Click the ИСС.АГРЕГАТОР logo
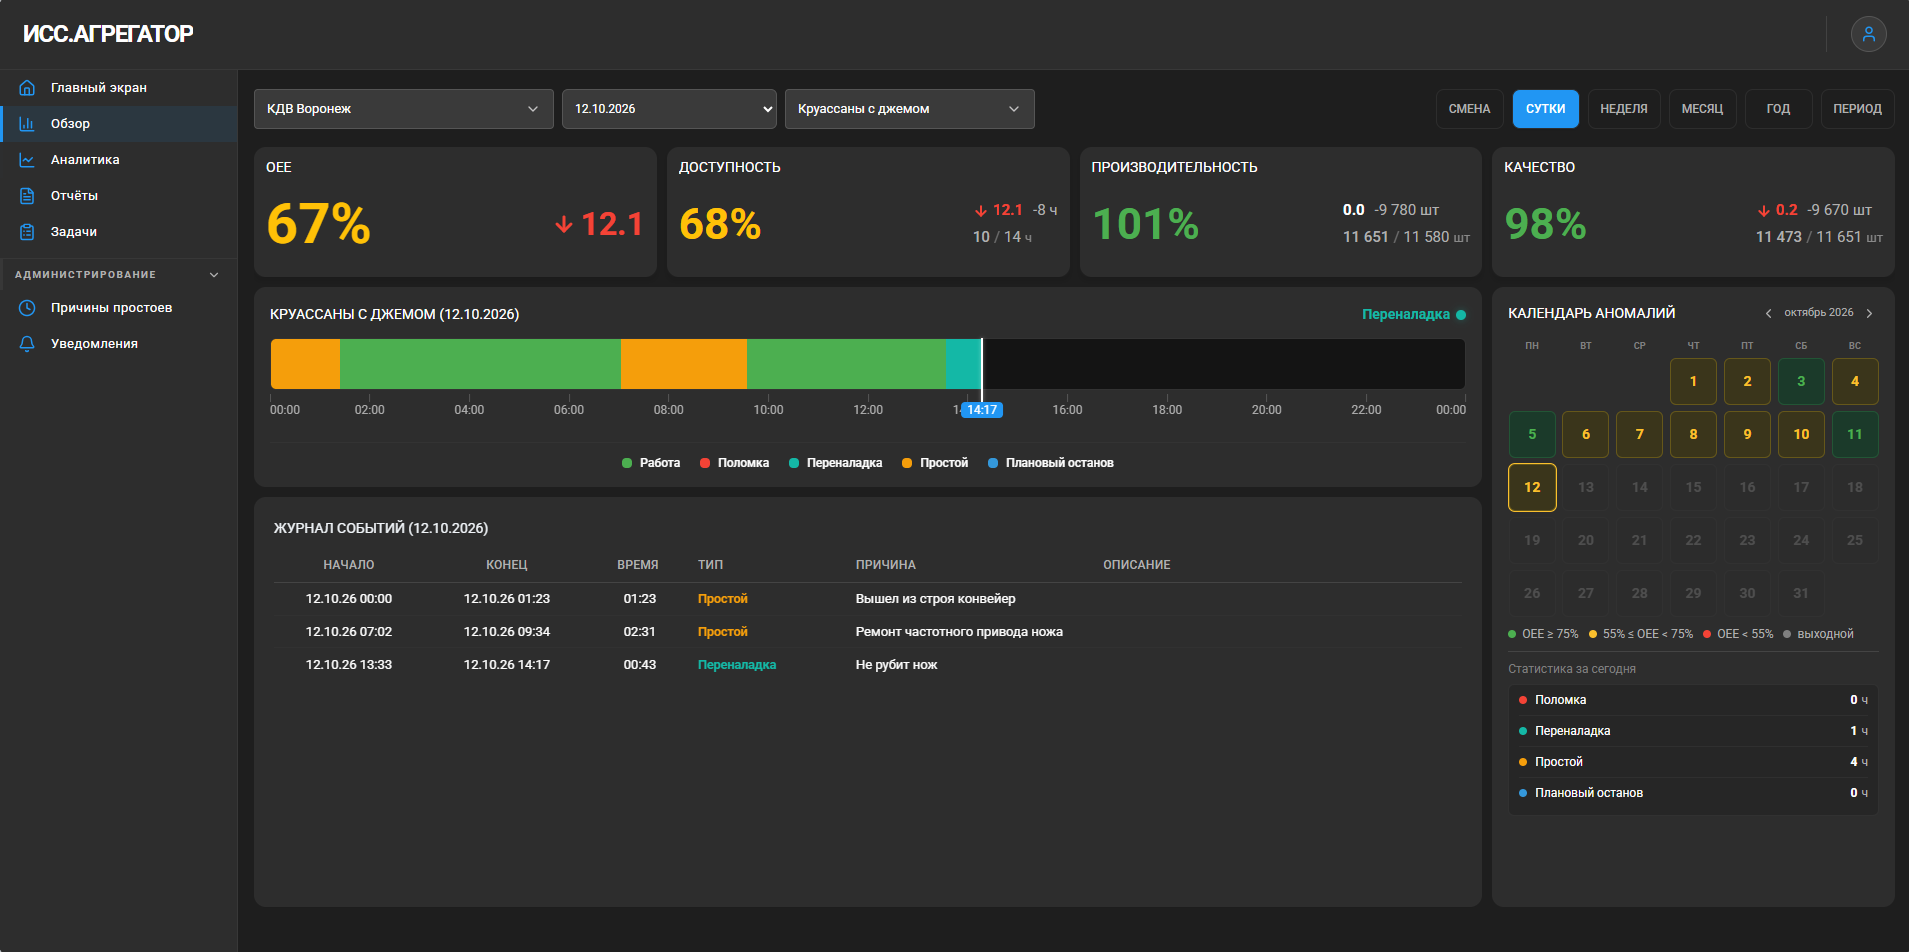The image size is (1909, 952). 108,34
